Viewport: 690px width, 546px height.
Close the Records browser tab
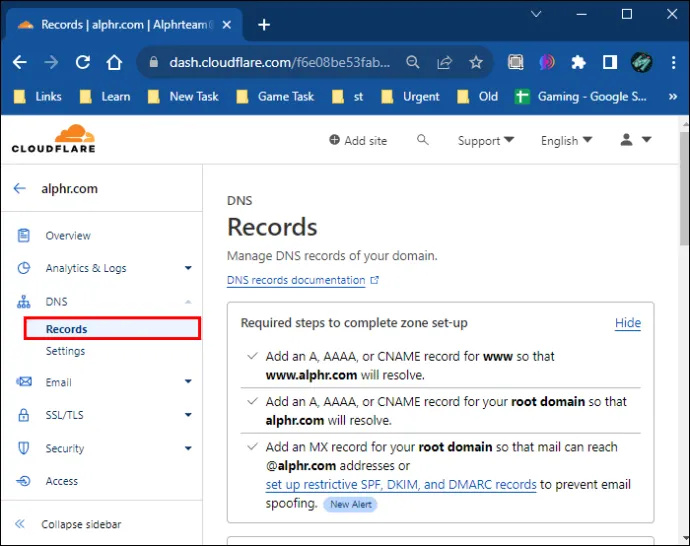coord(227,25)
